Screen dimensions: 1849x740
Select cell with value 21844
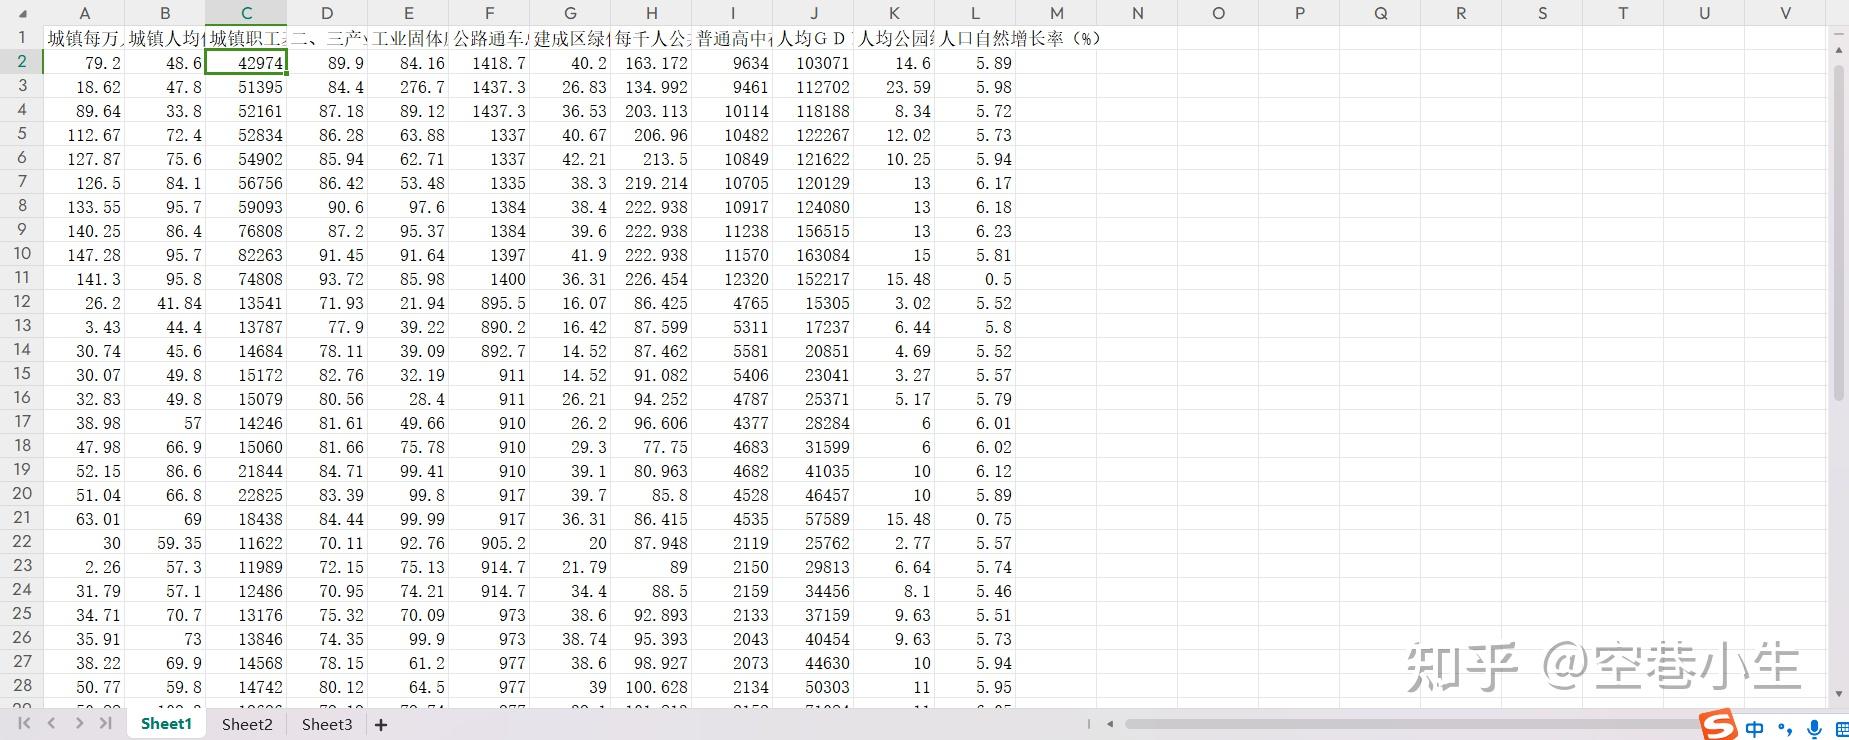click(x=247, y=471)
